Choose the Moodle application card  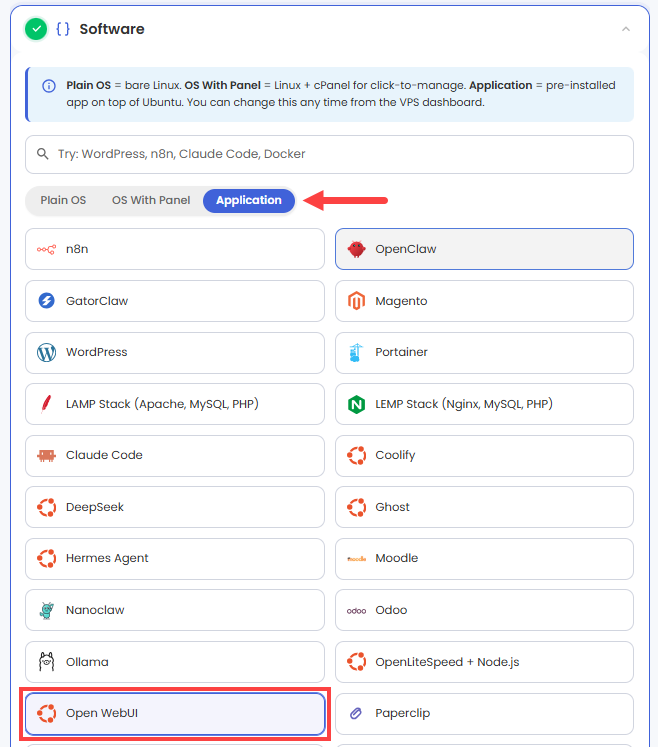tap(484, 559)
